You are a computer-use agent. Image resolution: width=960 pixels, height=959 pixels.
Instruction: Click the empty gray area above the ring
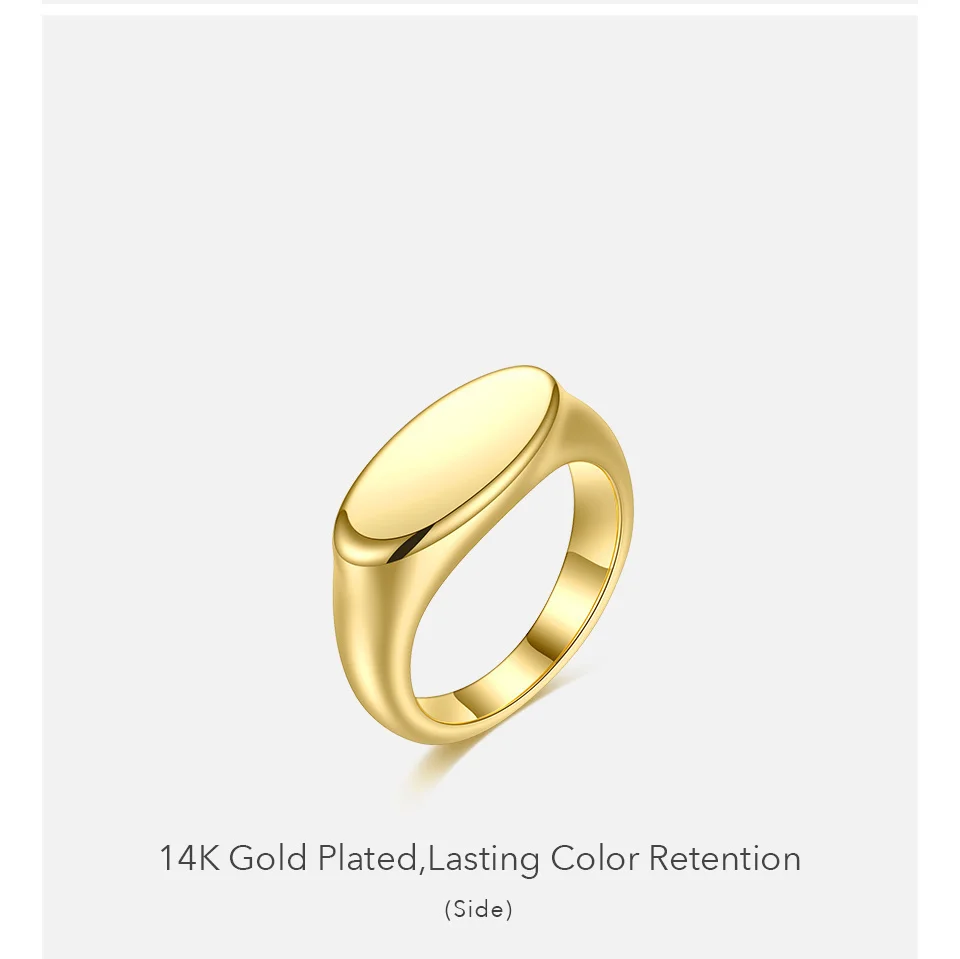480,184
